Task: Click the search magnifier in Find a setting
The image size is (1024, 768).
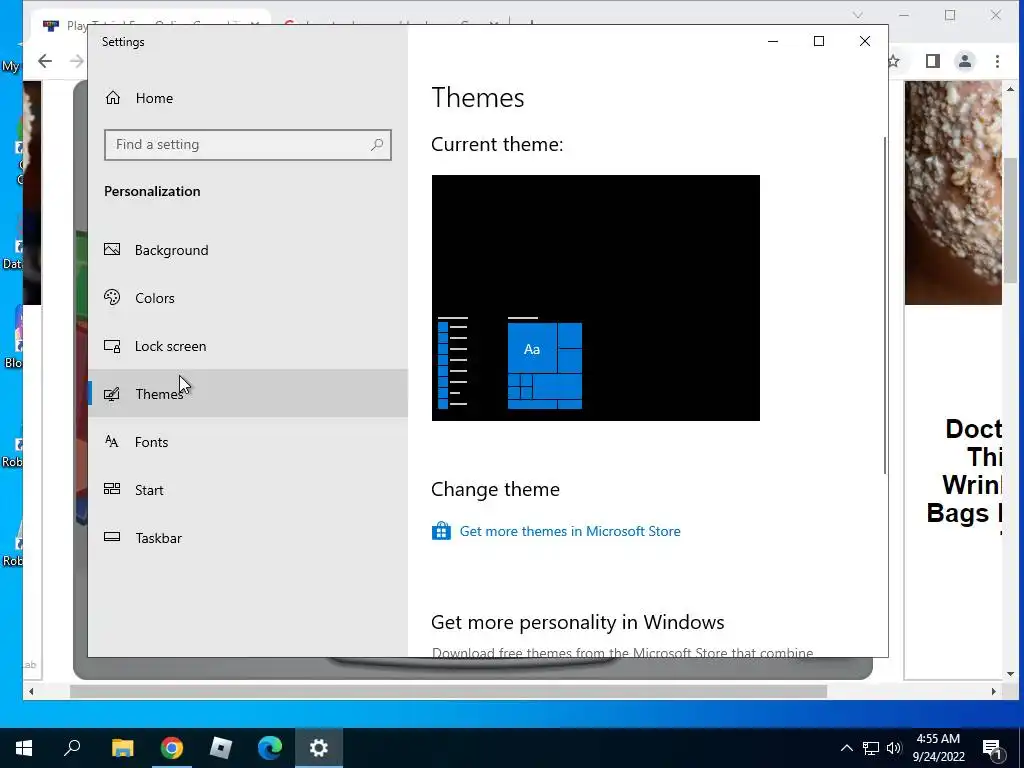Action: pyautogui.click(x=377, y=144)
